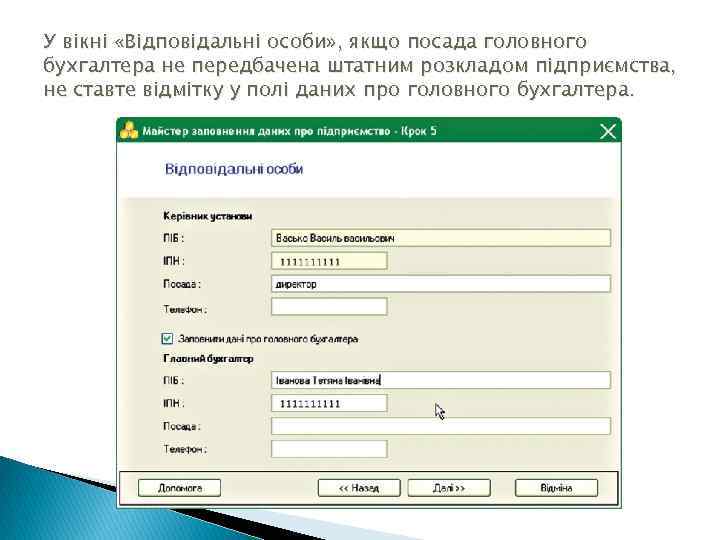Click the wizard app icon in title bar
The width and height of the screenshot is (720, 540).
(x=129, y=131)
